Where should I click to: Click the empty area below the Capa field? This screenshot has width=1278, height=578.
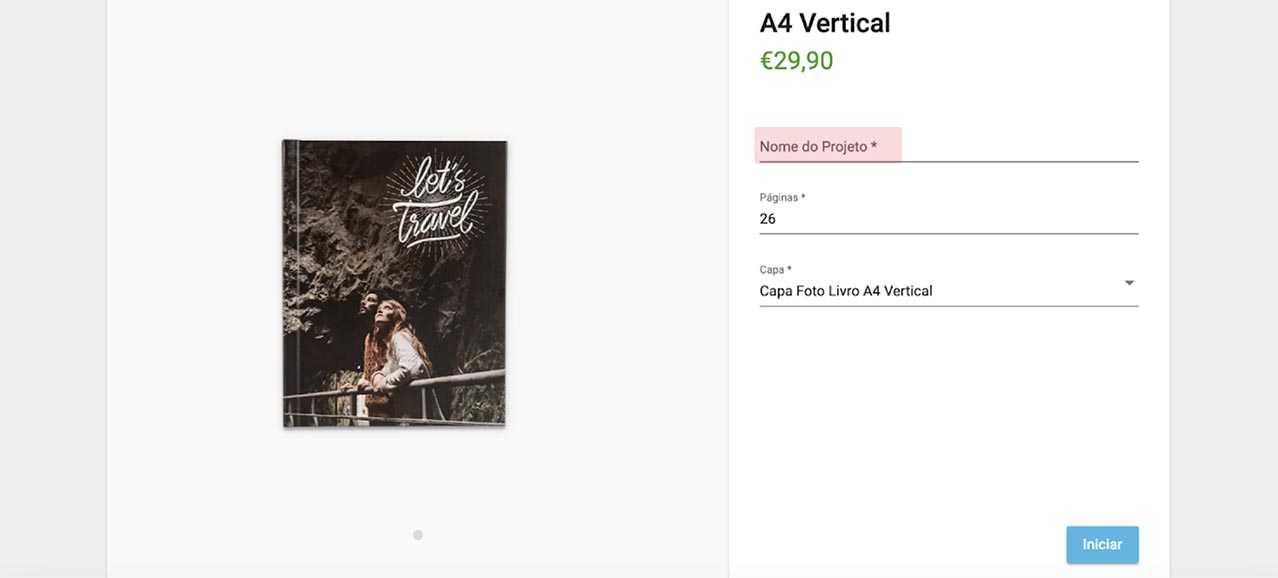click(947, 410)
